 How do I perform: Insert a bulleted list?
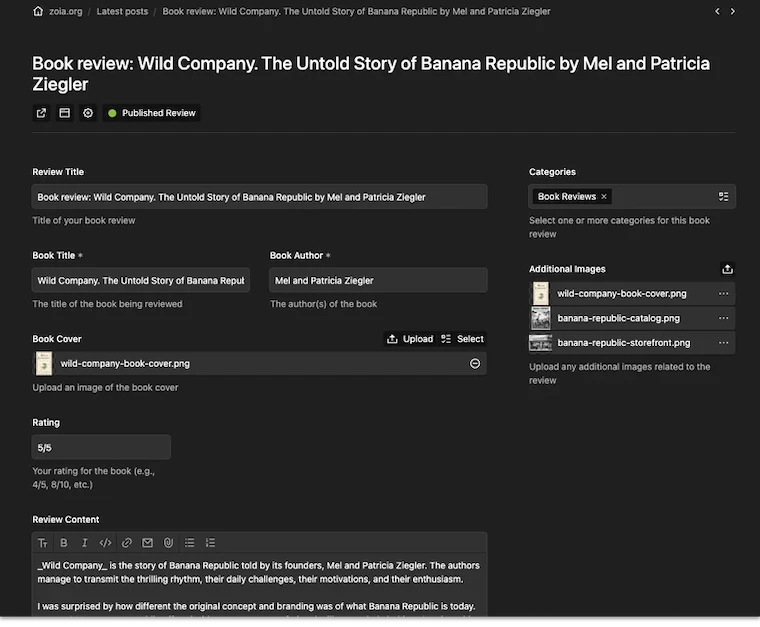(190, 543)
